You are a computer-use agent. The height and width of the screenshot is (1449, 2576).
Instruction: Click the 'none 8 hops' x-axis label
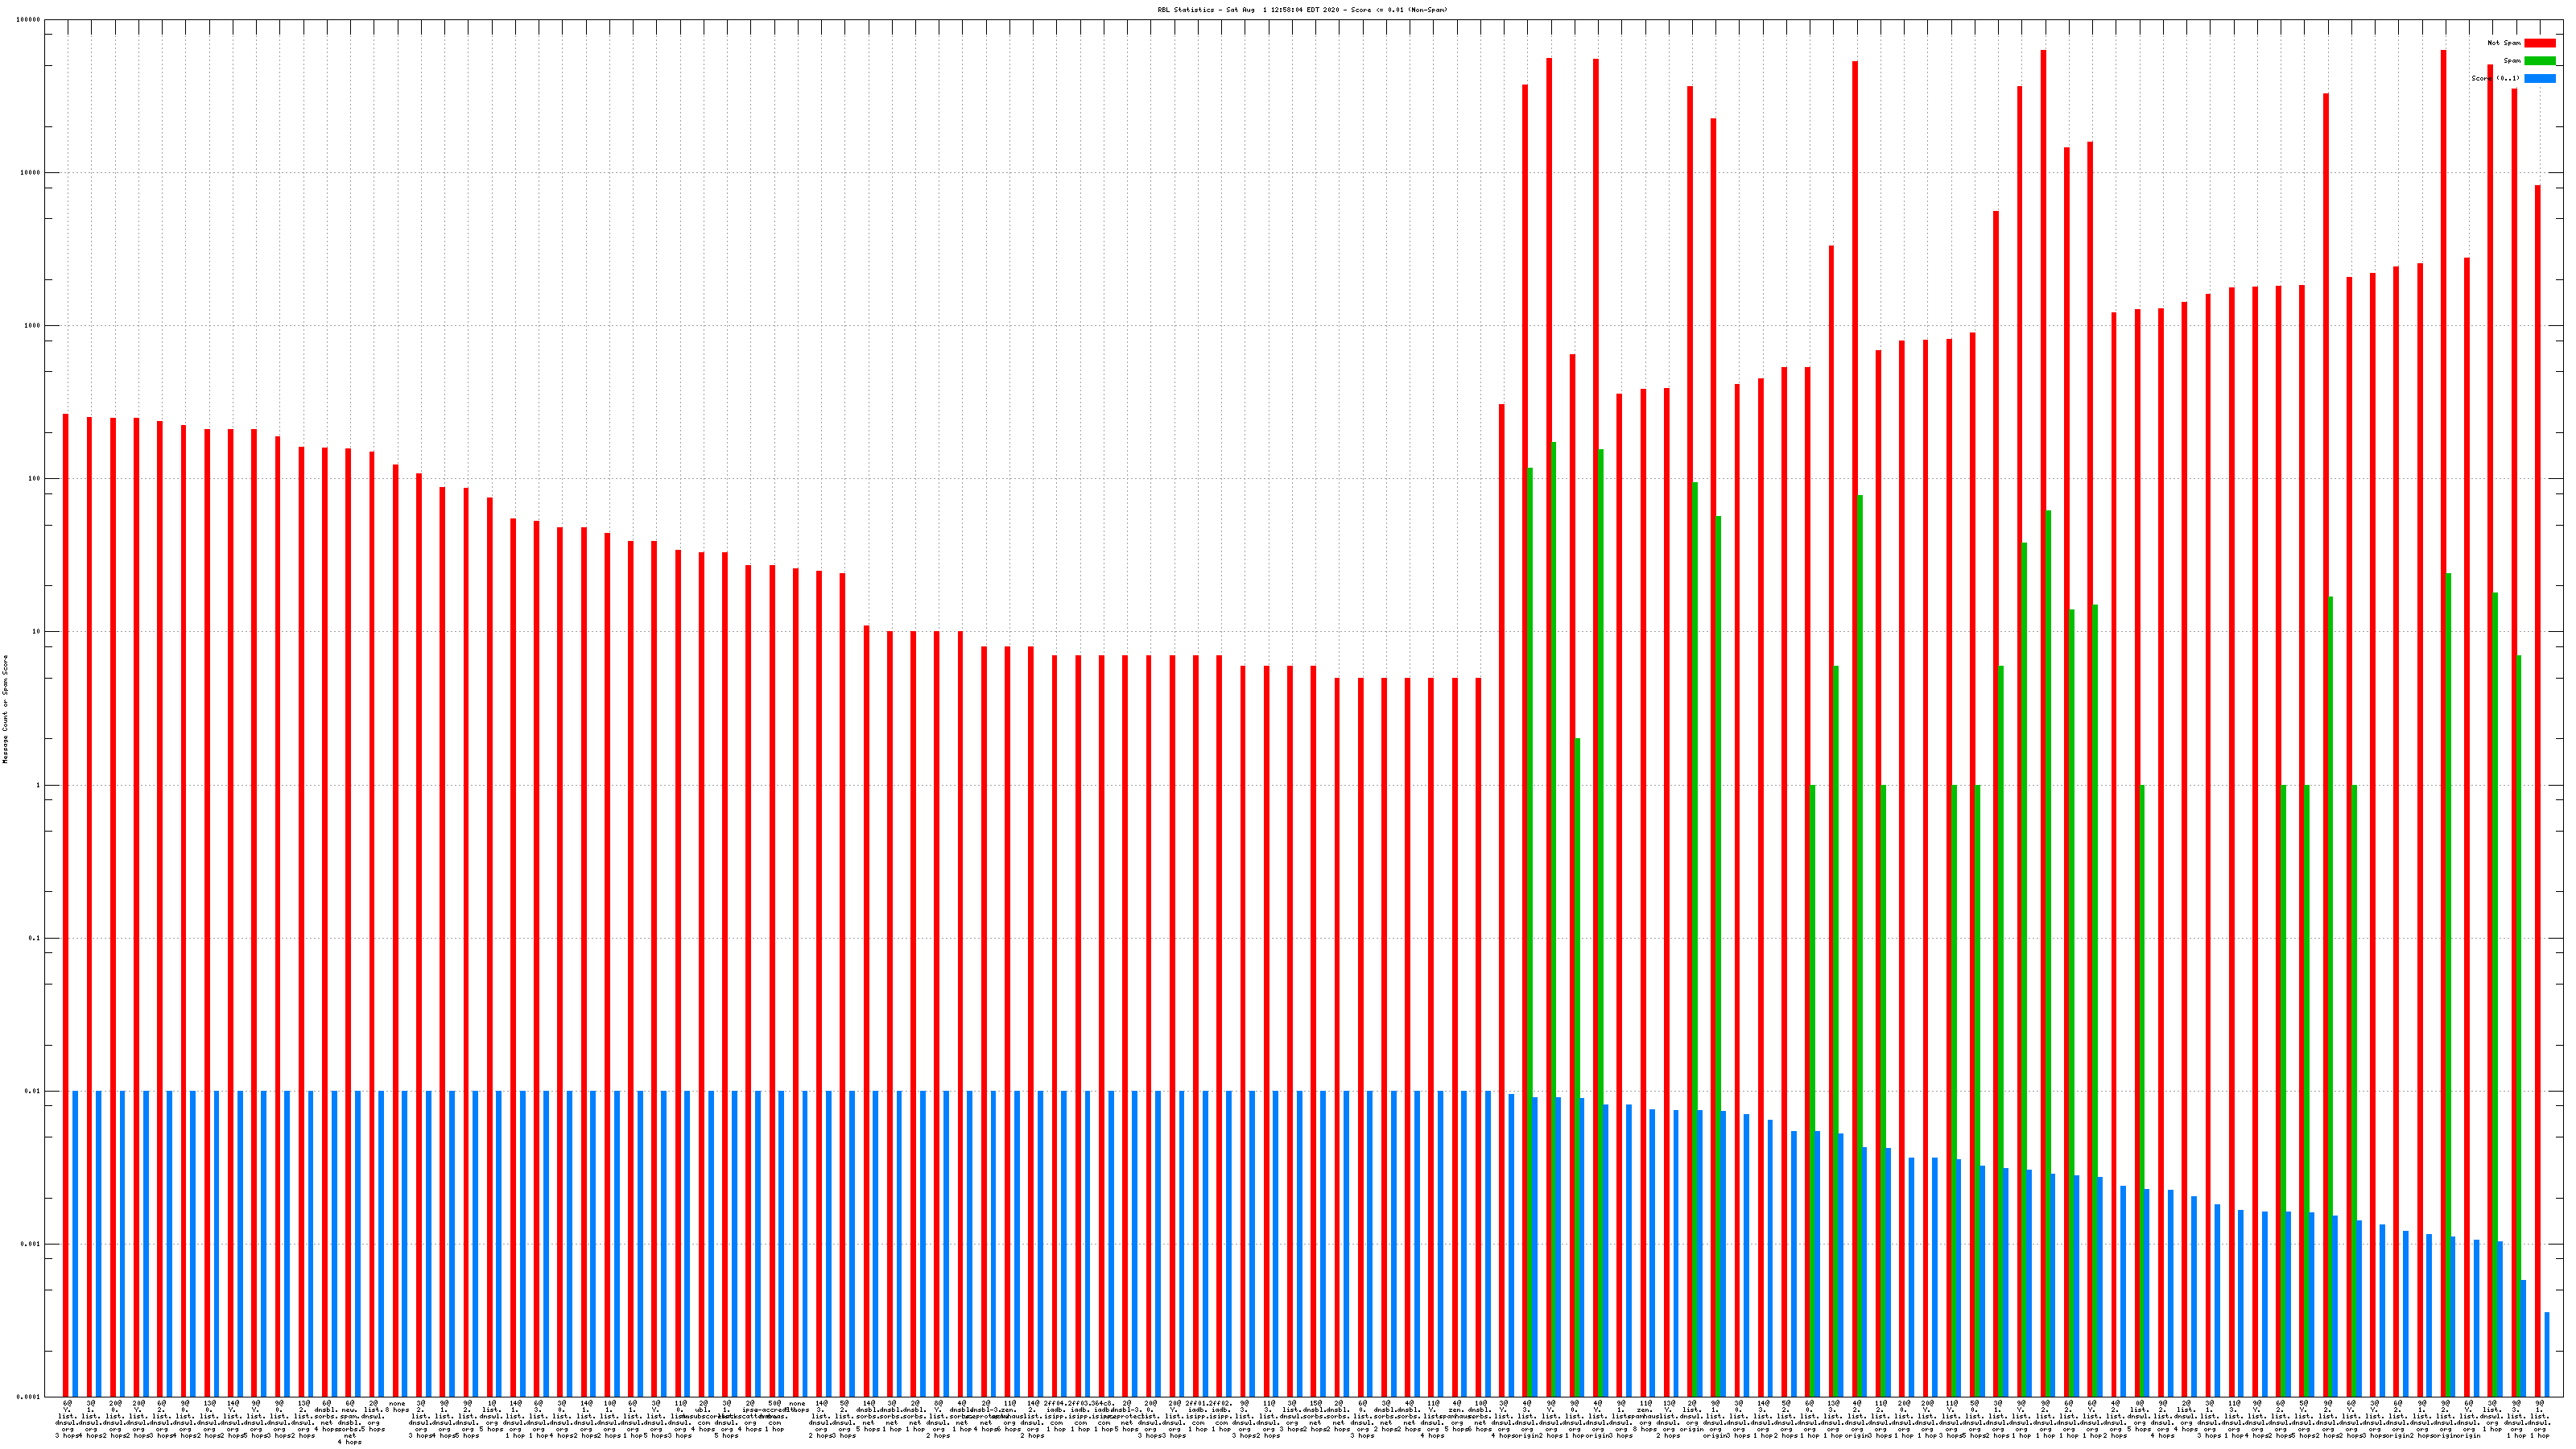click(x=397, y=1407)
